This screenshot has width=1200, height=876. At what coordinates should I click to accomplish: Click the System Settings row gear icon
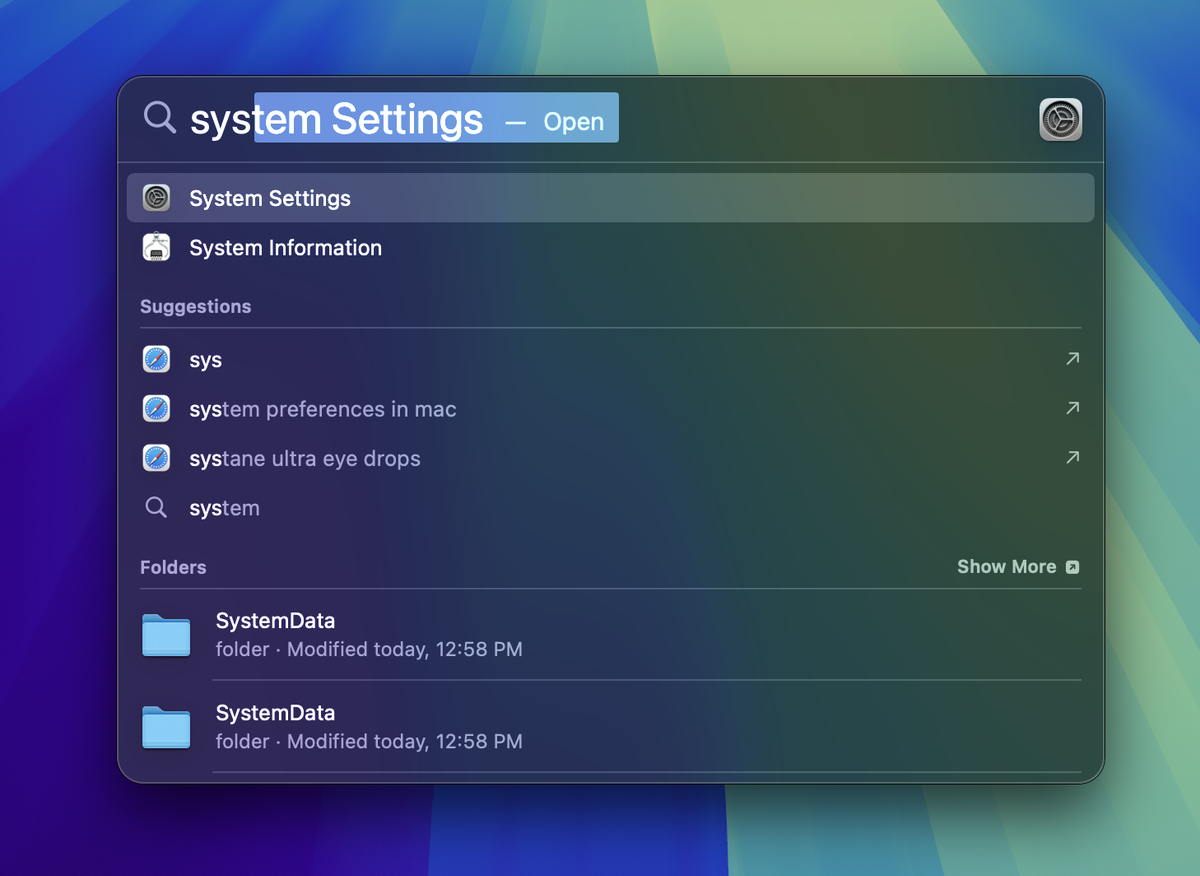[x=156, y=198]
